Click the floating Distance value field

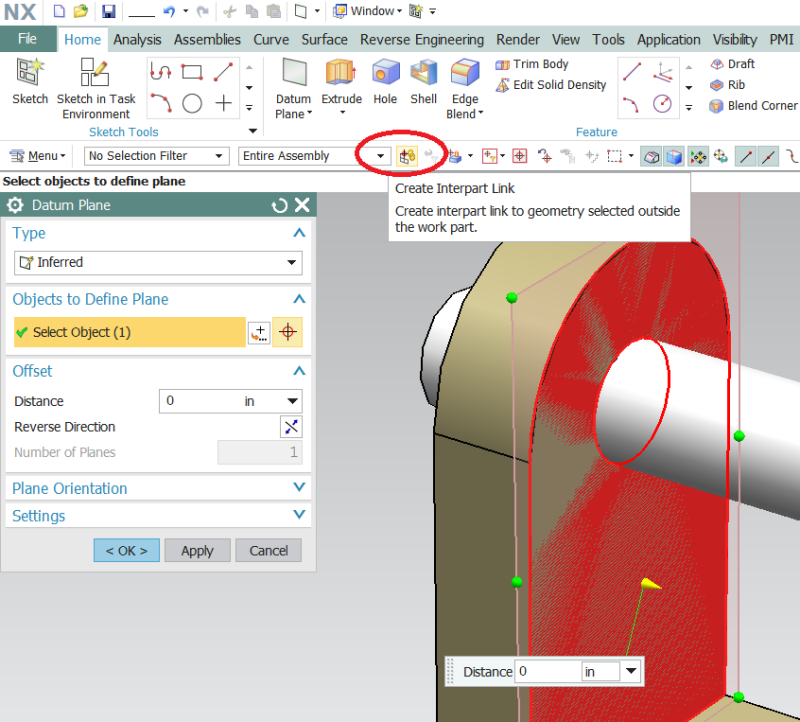[x=548, y=671]
